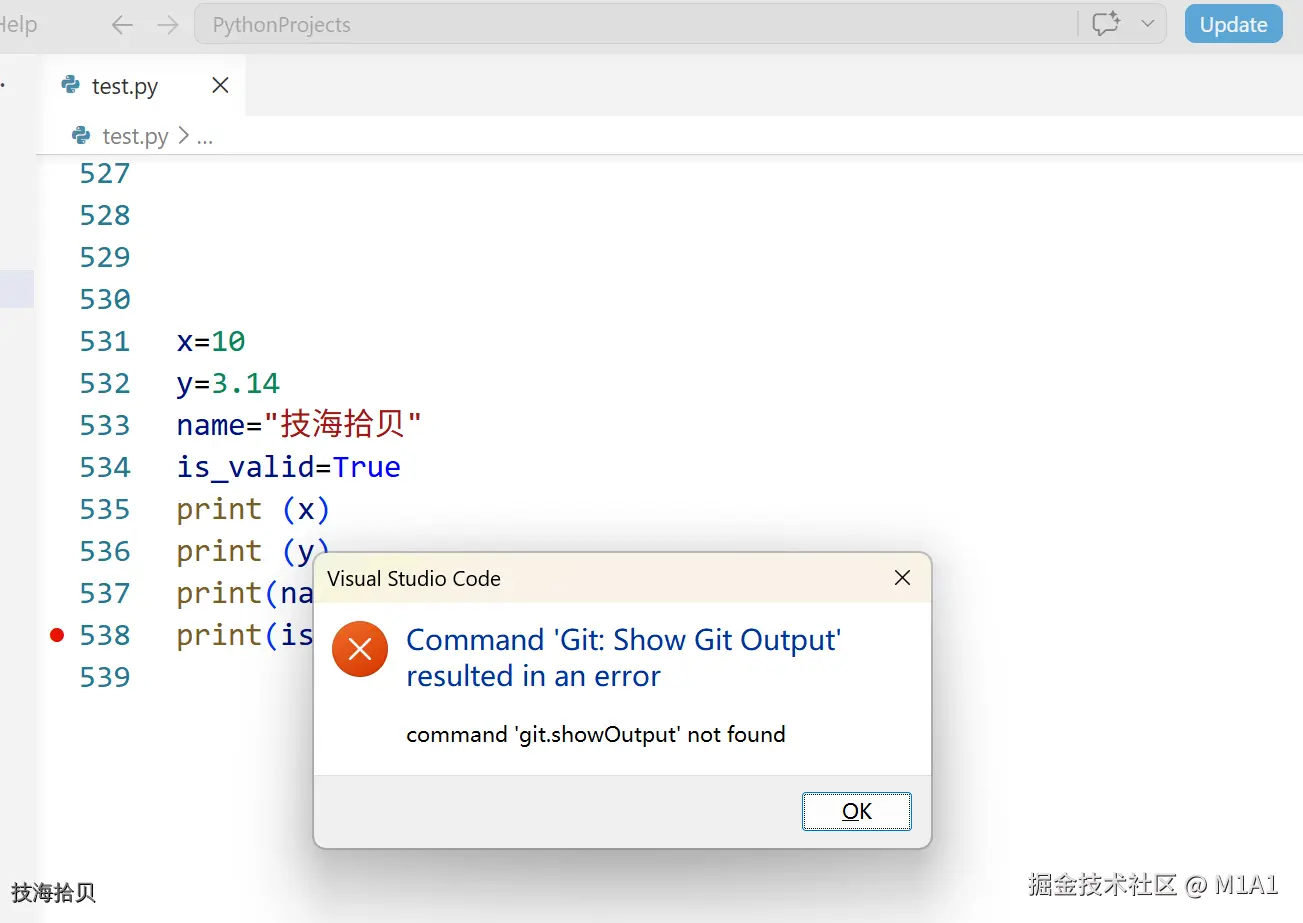Place cursor in the code x=10
The height and width of the screenshot is (923, 1303).
pos(211,342)
